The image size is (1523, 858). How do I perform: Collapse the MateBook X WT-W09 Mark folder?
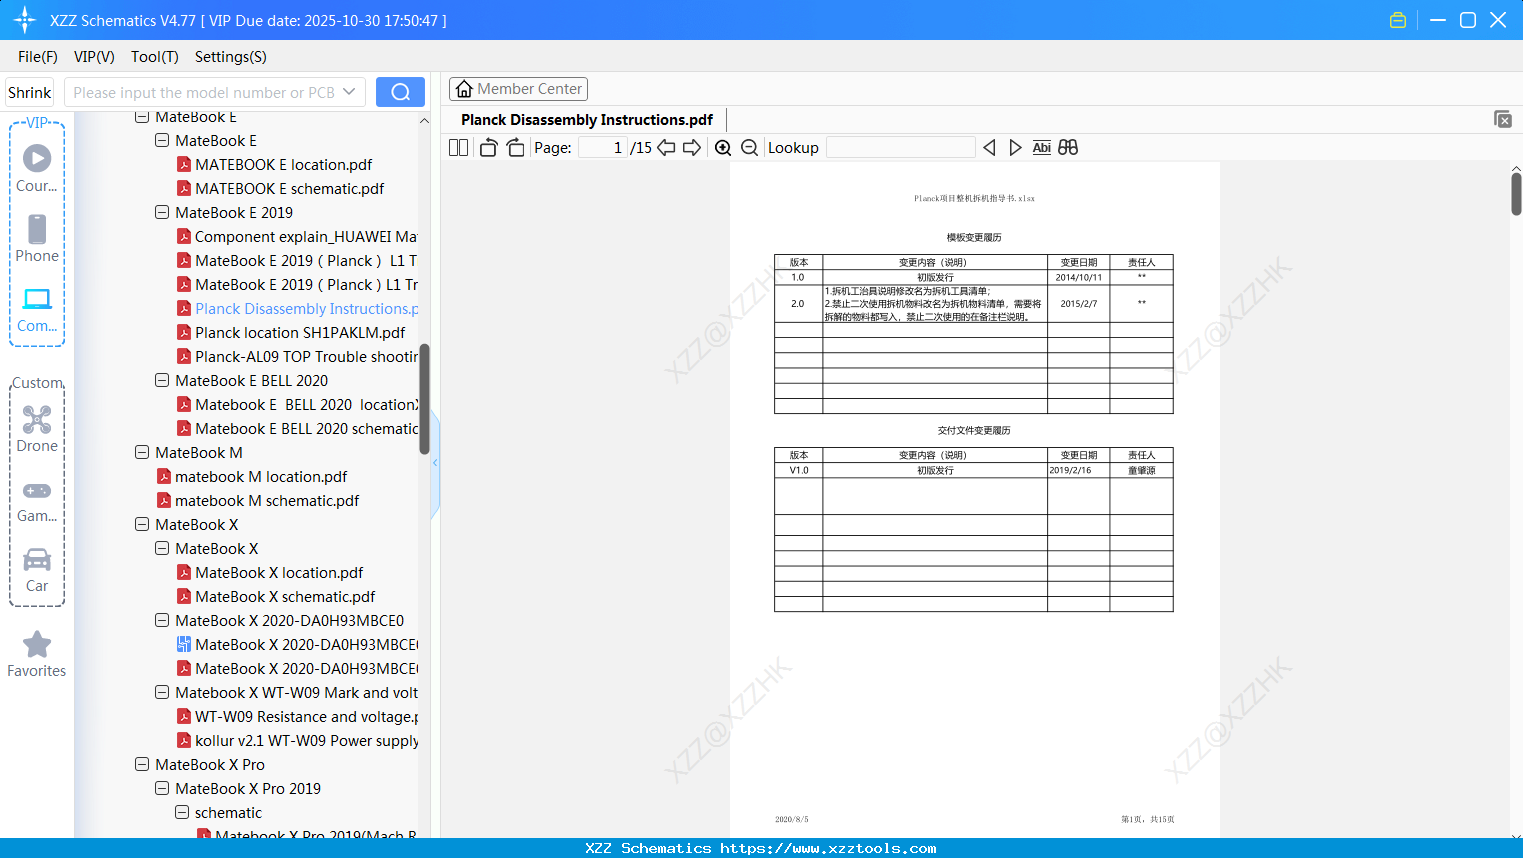point(162,693)
